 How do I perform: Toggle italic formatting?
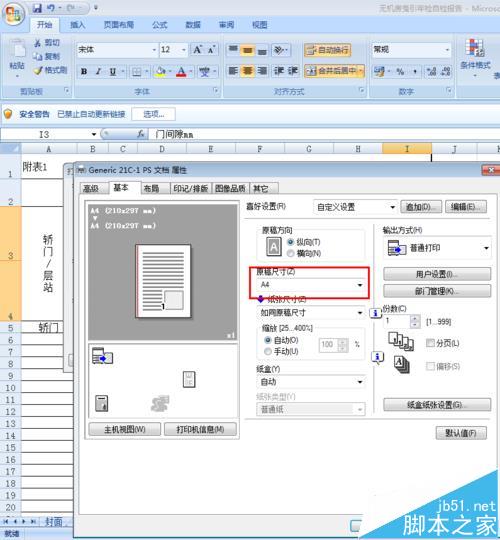pyautogui.click(x=98, y=71)
